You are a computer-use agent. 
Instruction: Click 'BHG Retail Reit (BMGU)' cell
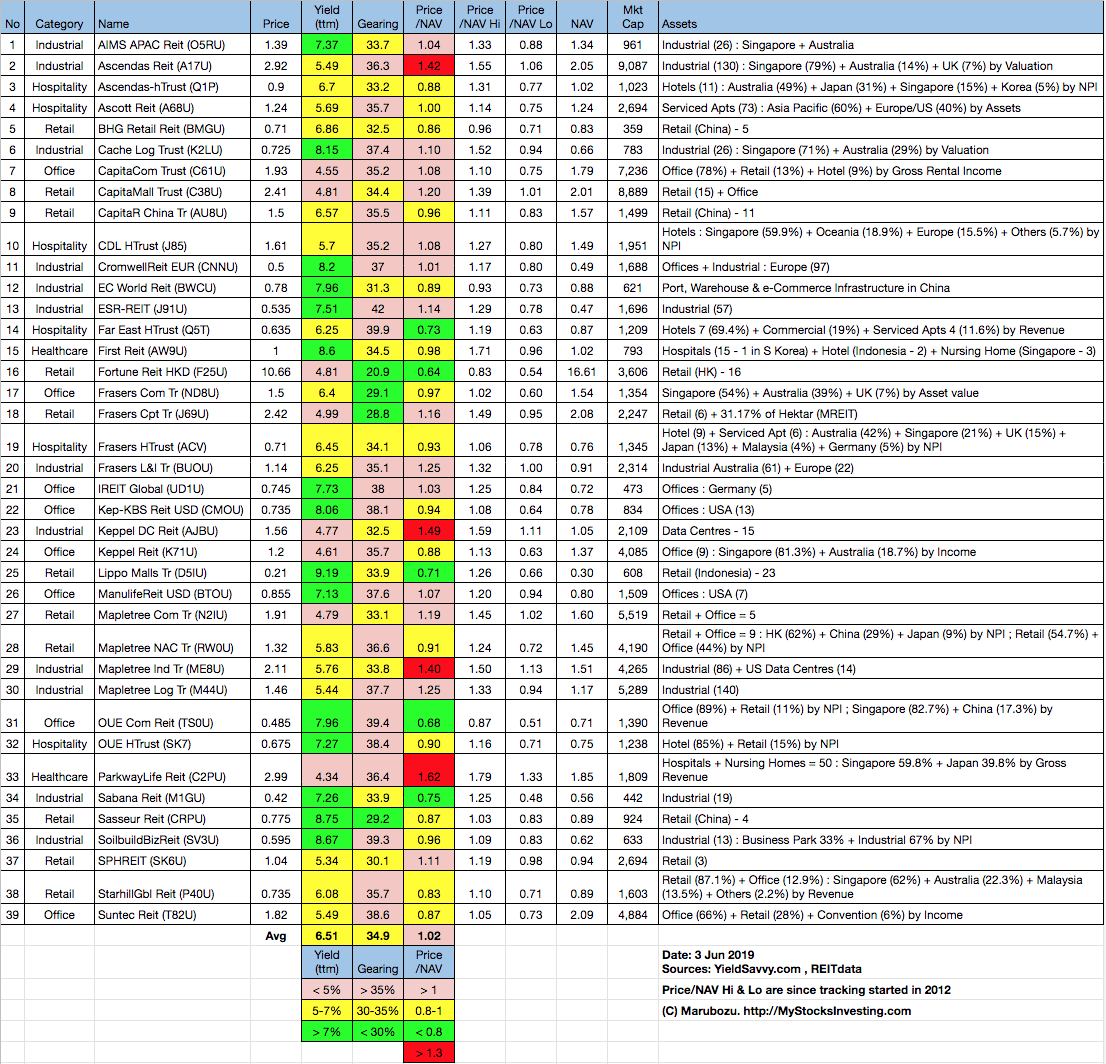pyautogui.click(x=172, y=129)
